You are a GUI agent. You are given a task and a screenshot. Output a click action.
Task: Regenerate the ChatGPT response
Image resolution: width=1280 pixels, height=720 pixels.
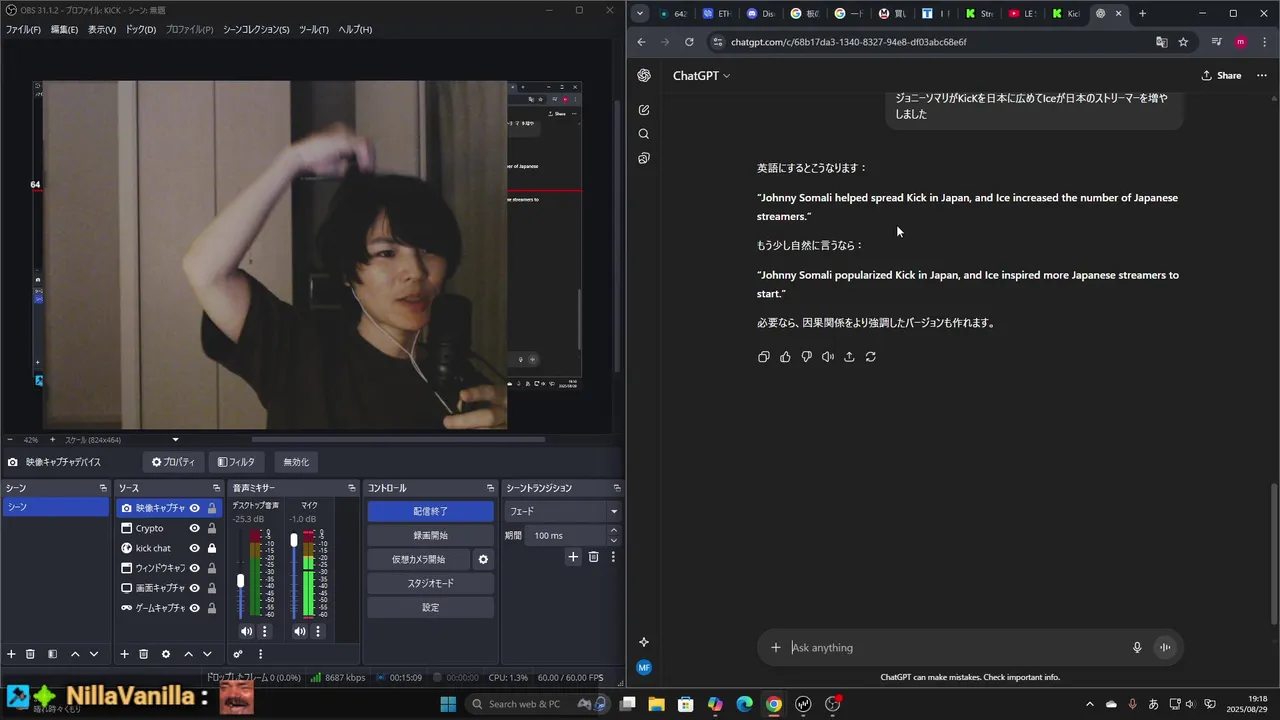coord(871,357)
